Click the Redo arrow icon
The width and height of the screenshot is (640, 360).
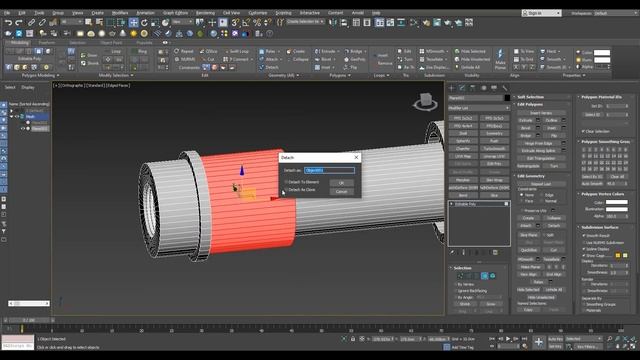pos(18,22)
